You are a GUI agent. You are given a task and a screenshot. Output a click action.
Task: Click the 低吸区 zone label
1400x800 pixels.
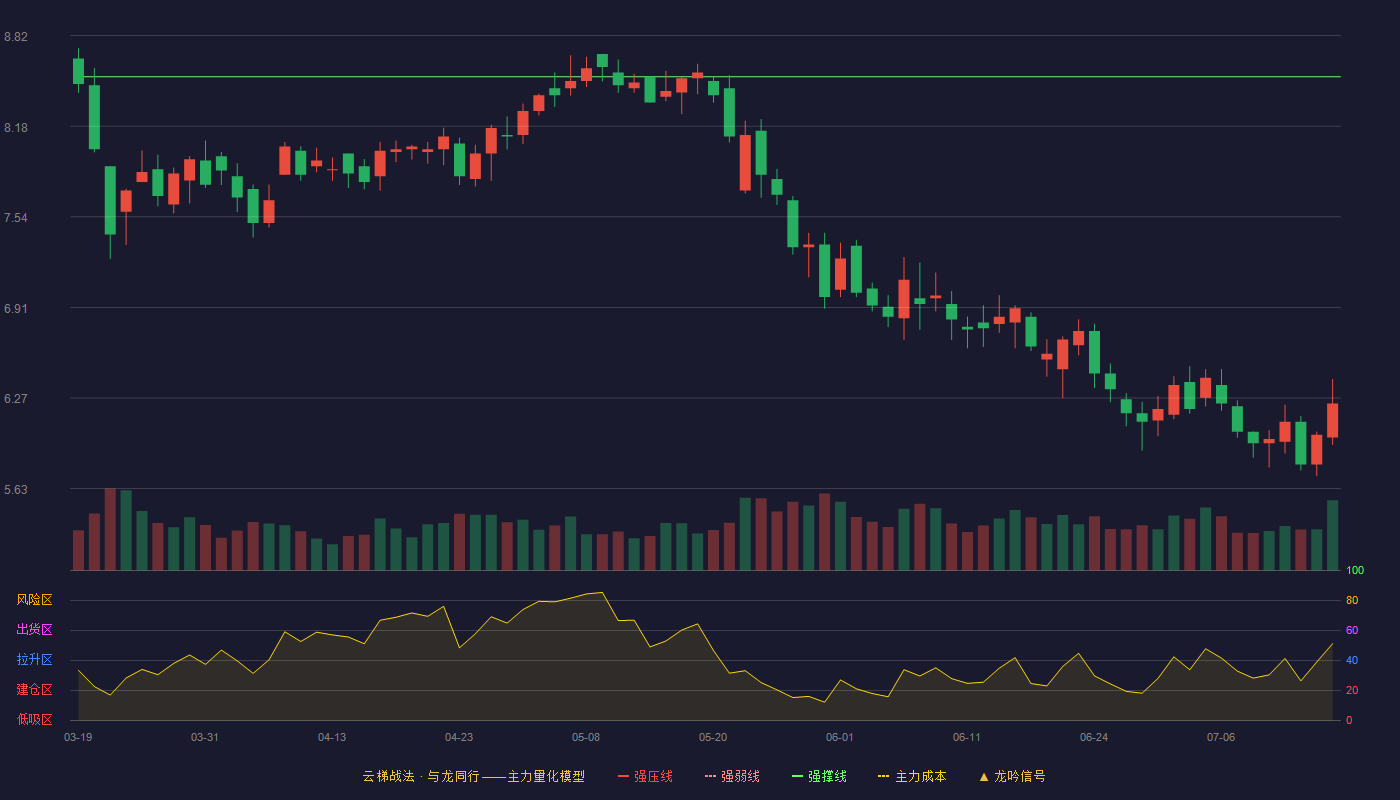34,719
